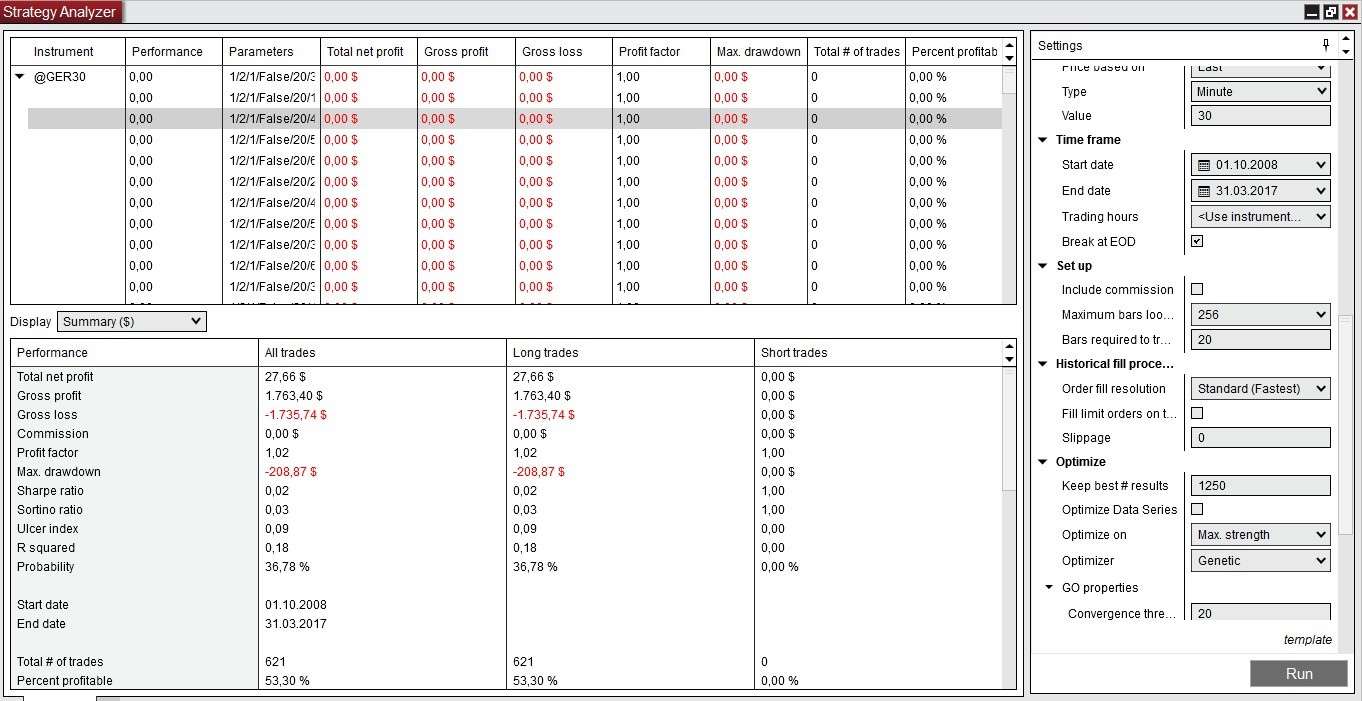Sort by the Max. drawdown column header
Viewport: 1362px width, 701px height.
click(x=758, y=52)
